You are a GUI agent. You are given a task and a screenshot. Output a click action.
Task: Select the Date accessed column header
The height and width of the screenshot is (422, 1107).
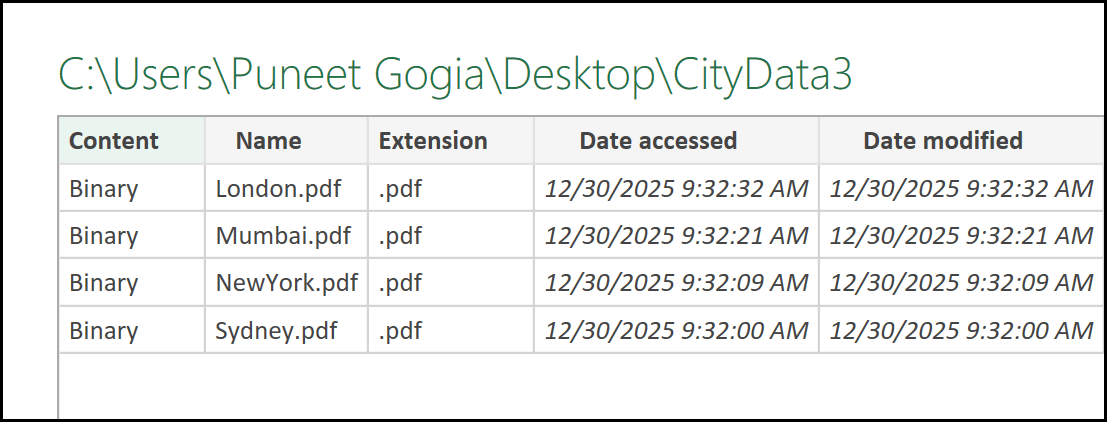pyautogui.click(x=658, y=141)
